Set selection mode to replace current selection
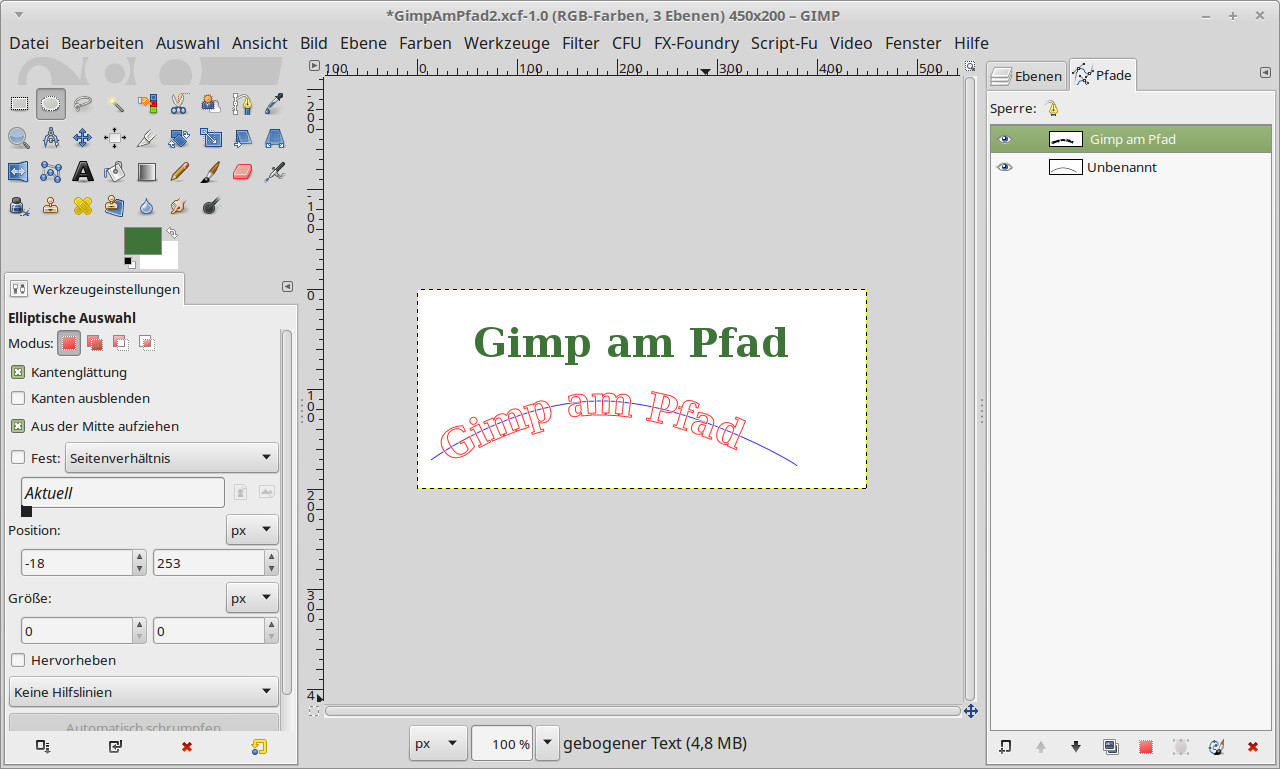Image resolution: width=1280 pixels, height=769 pixels. (69, 343)
